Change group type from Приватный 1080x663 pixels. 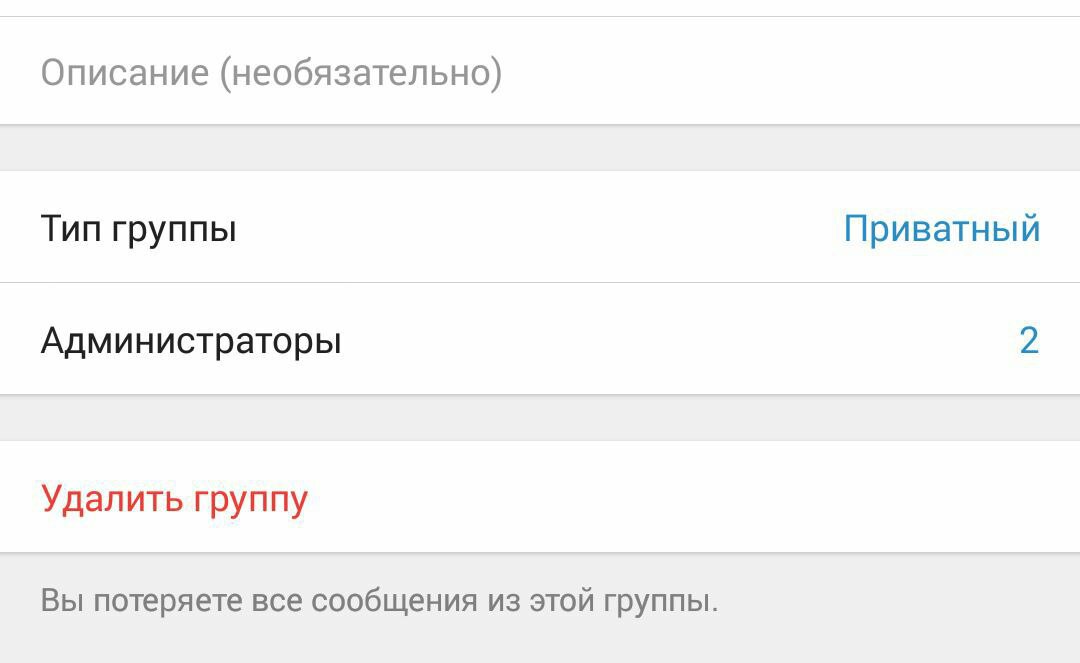pos(941,229)
